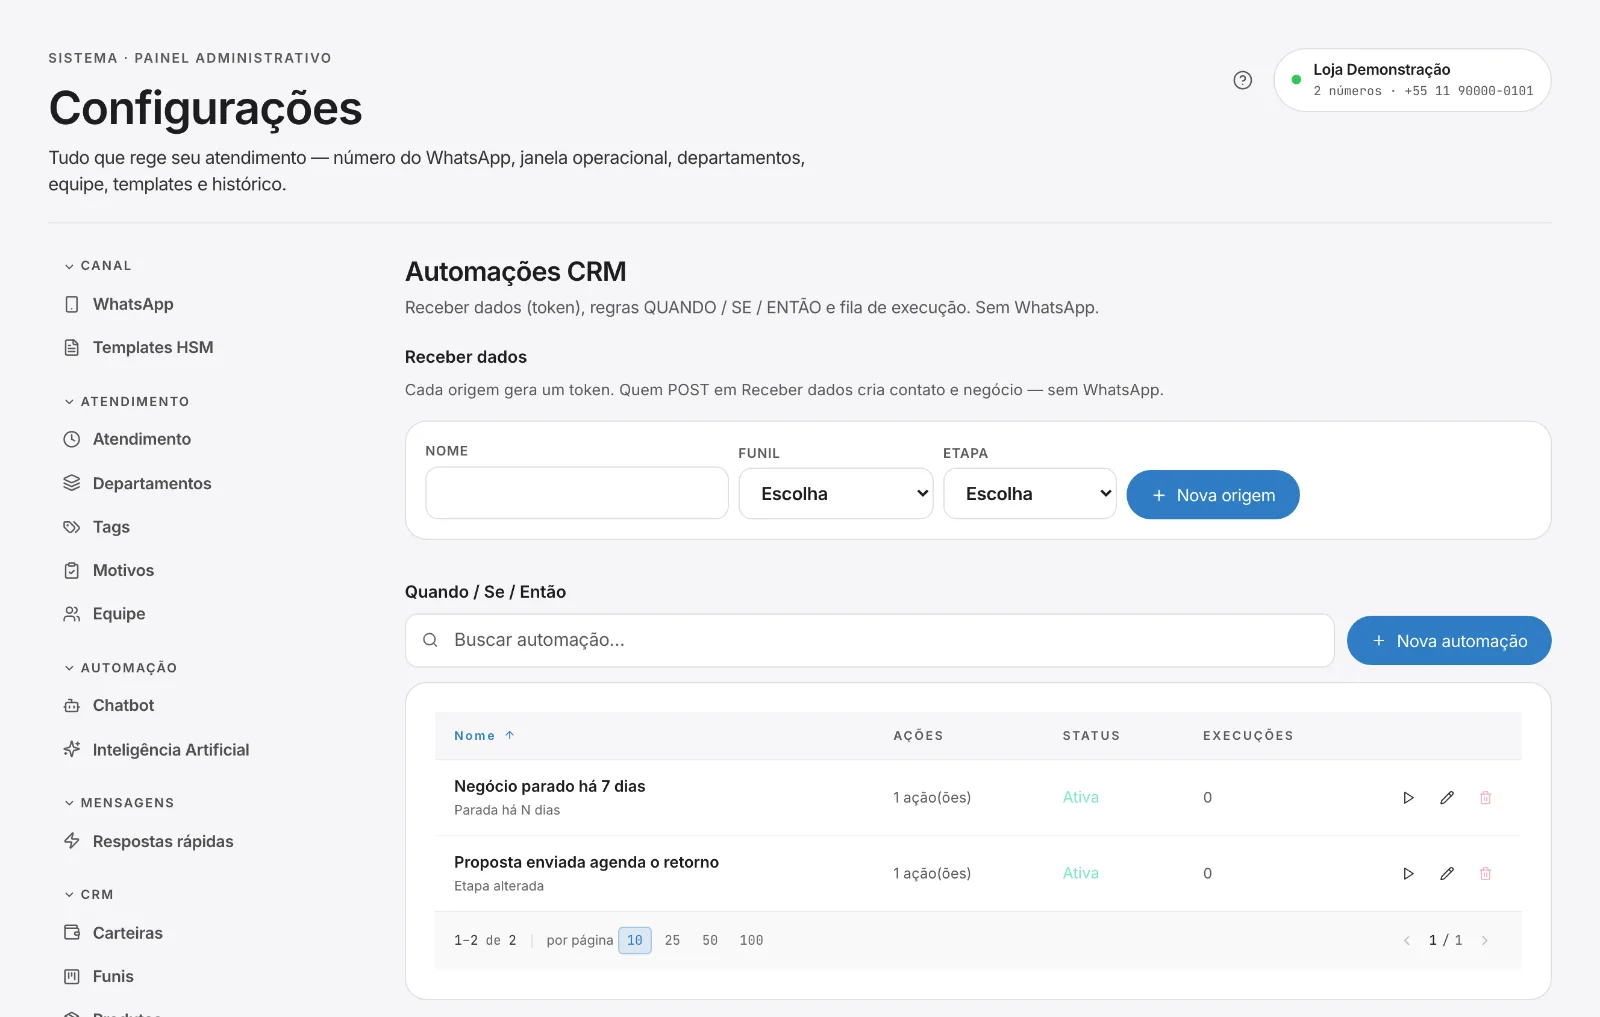Click Ativa status of Negócio parado row
This screenshot has width=1600, height=1017.
point(1081,797)
